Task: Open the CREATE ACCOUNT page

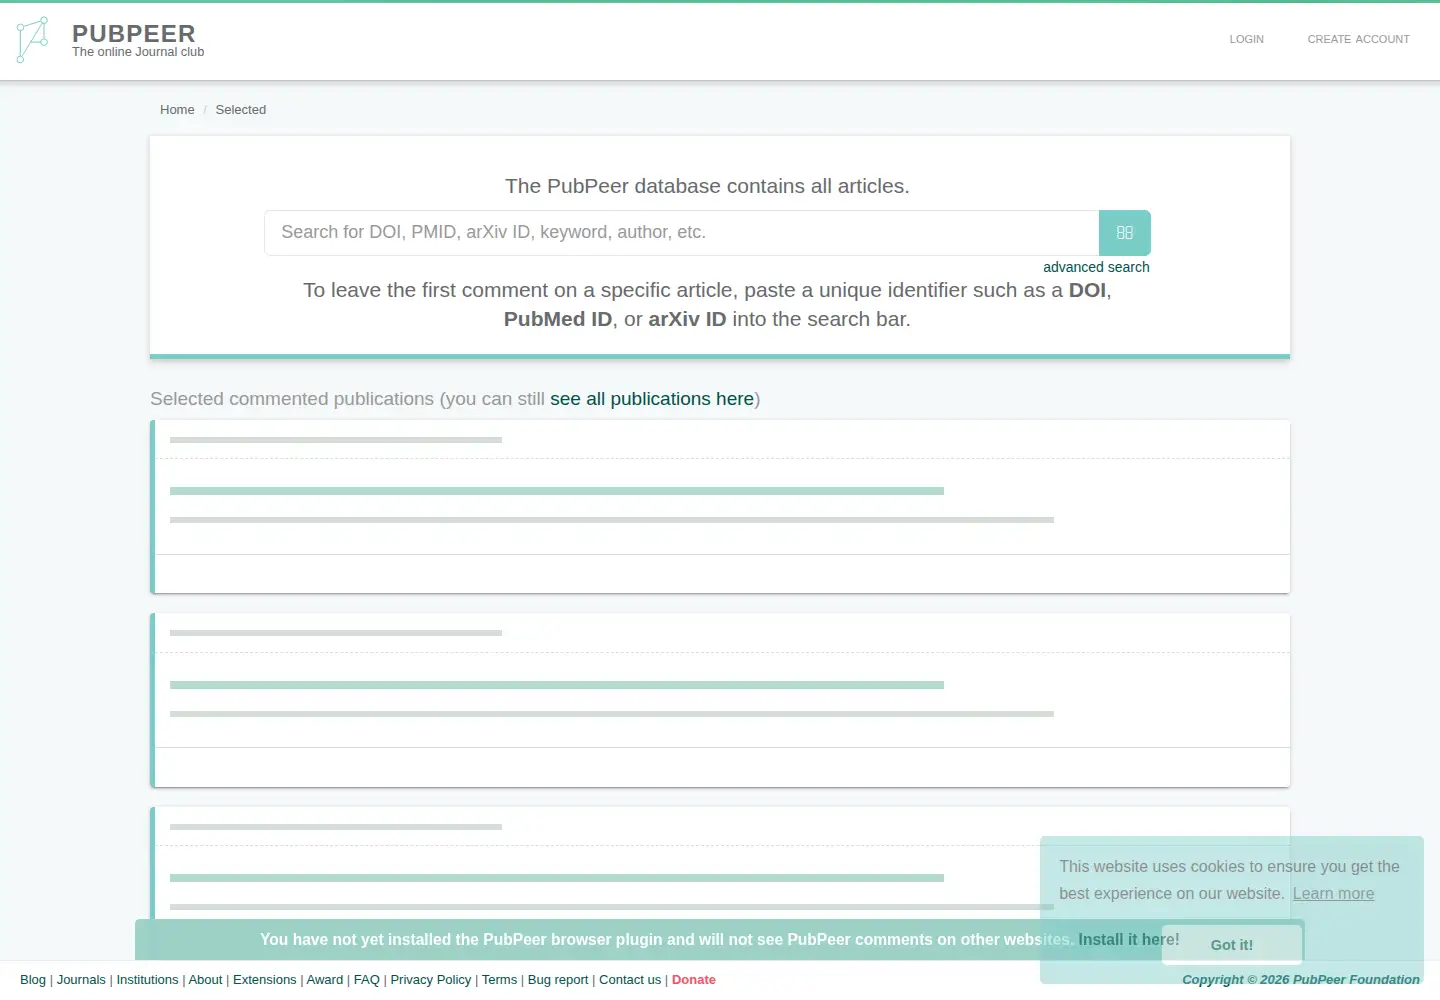Action: 1358,39
